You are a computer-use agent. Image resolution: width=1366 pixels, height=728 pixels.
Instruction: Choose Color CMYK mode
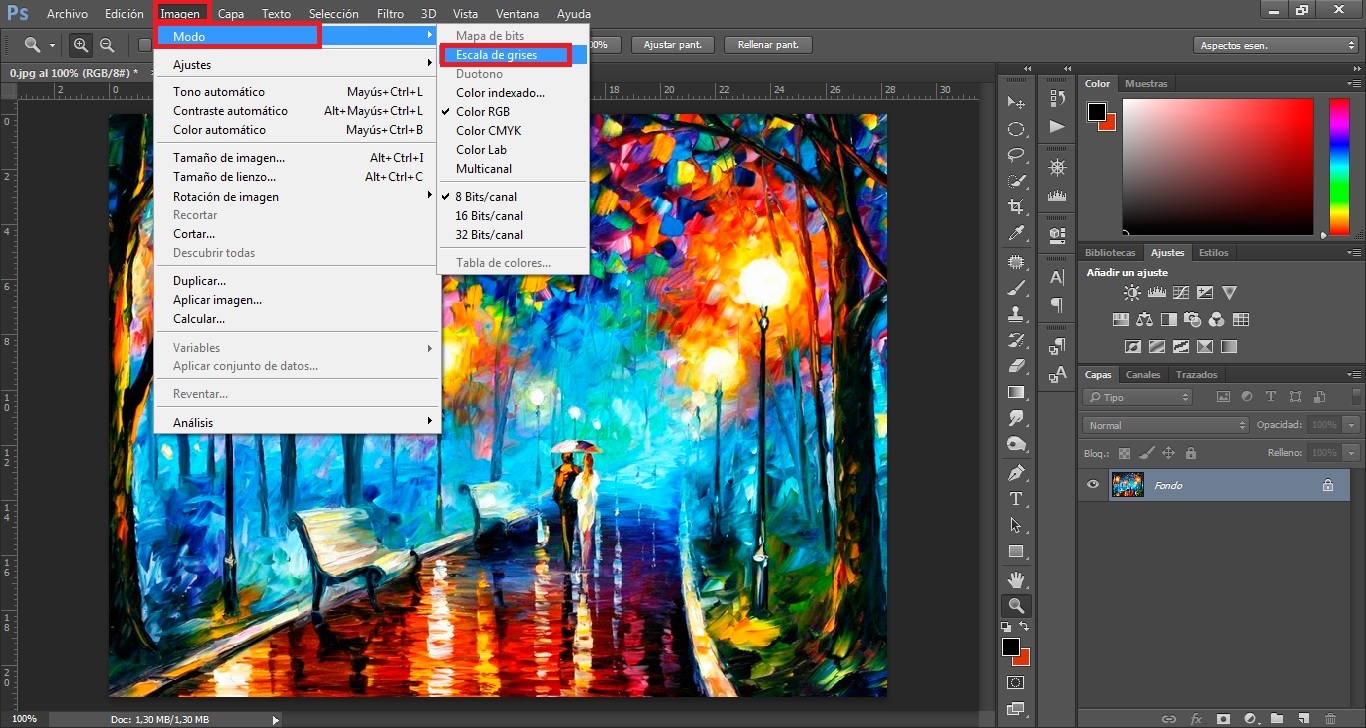[x=513, y=131]
